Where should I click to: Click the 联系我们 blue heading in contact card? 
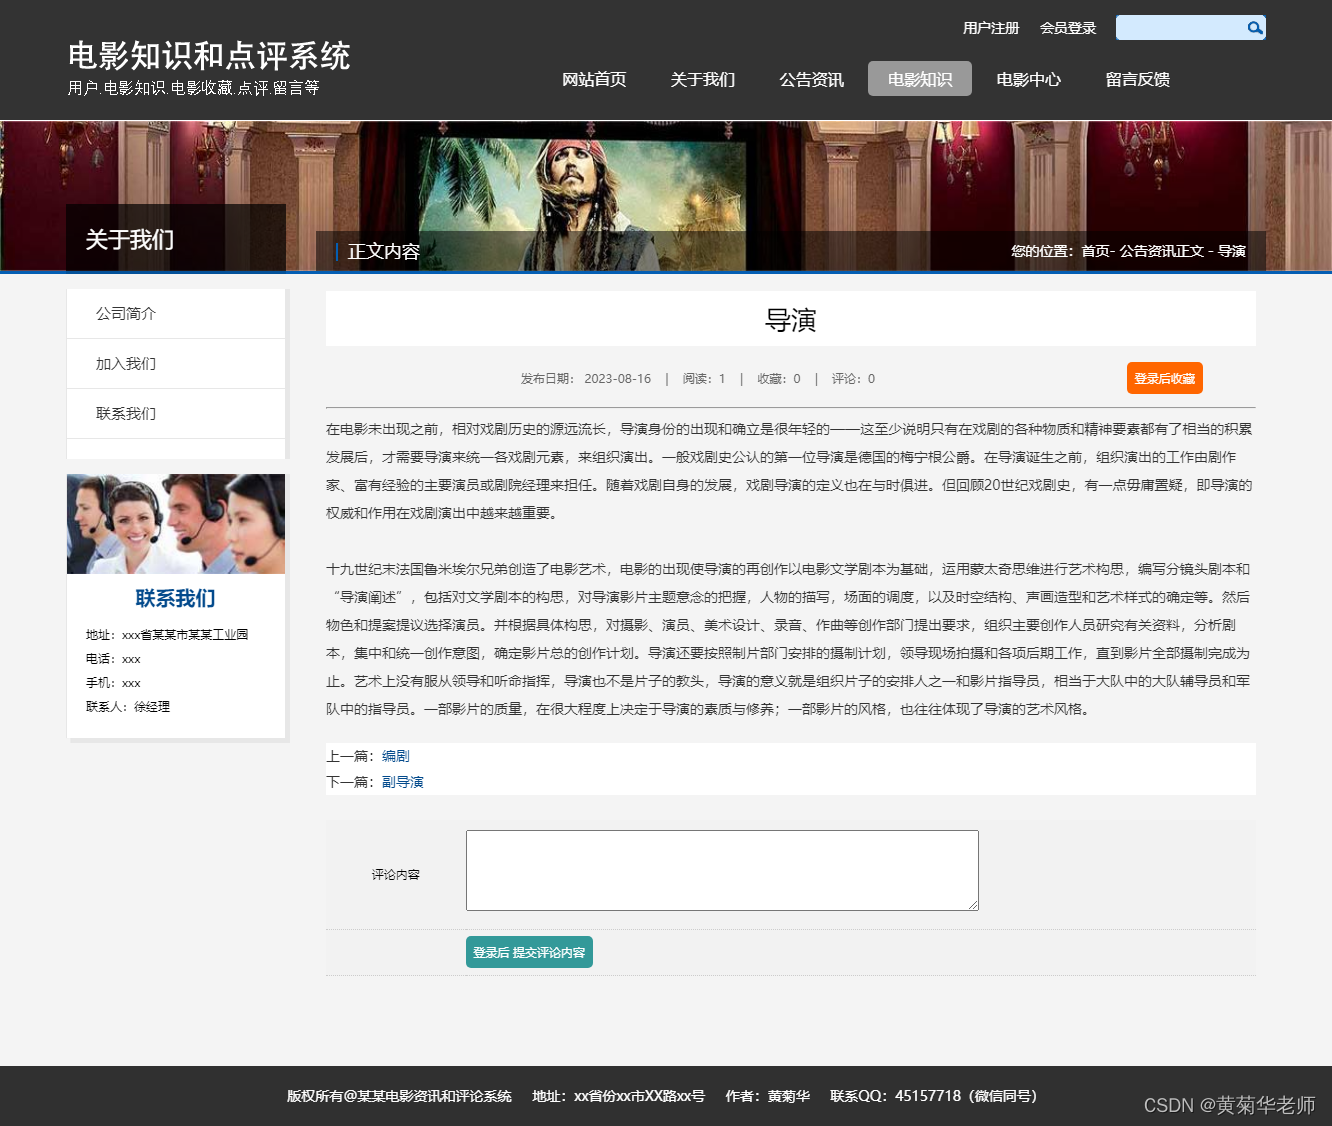(x=176, y=598)
